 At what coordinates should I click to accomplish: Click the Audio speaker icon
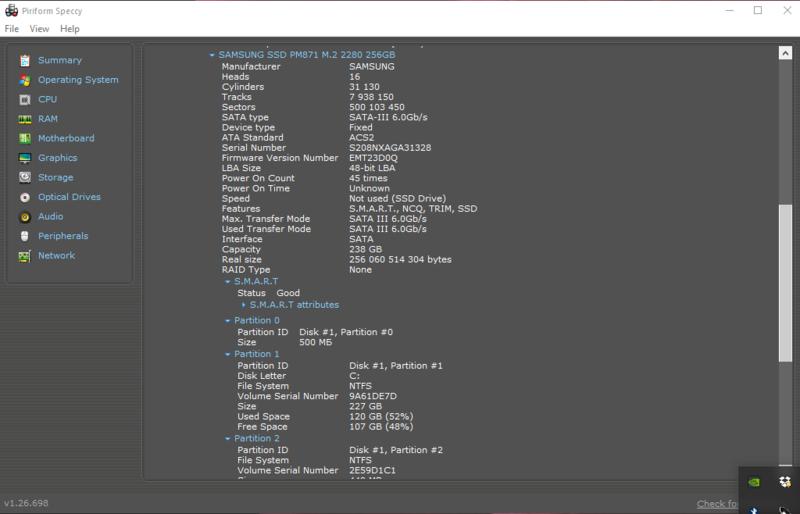pos(24,217)
